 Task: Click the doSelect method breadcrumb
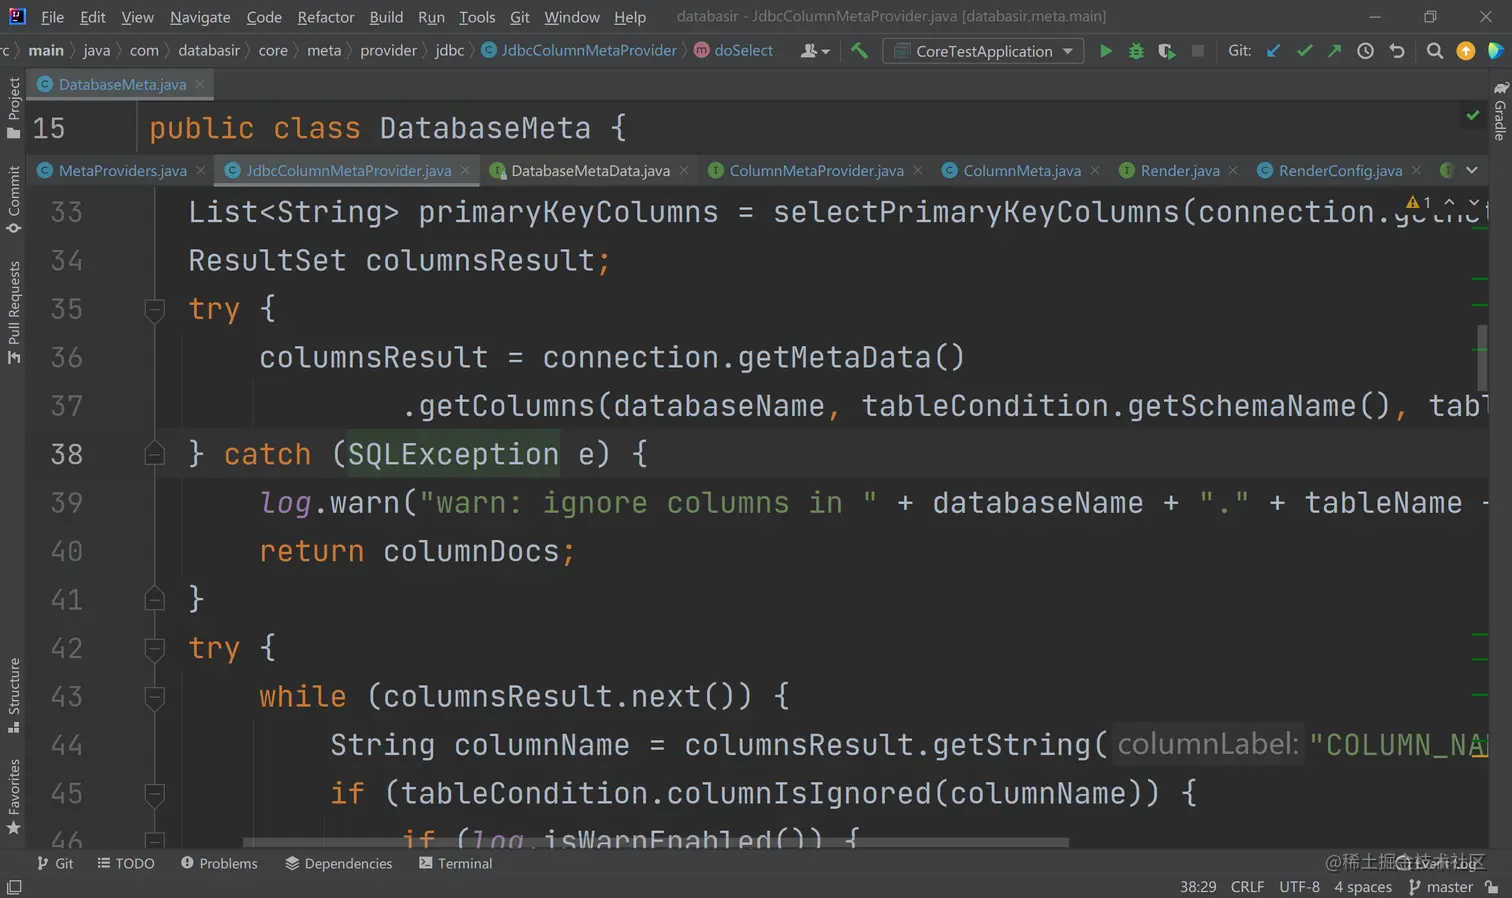[734, 50]
